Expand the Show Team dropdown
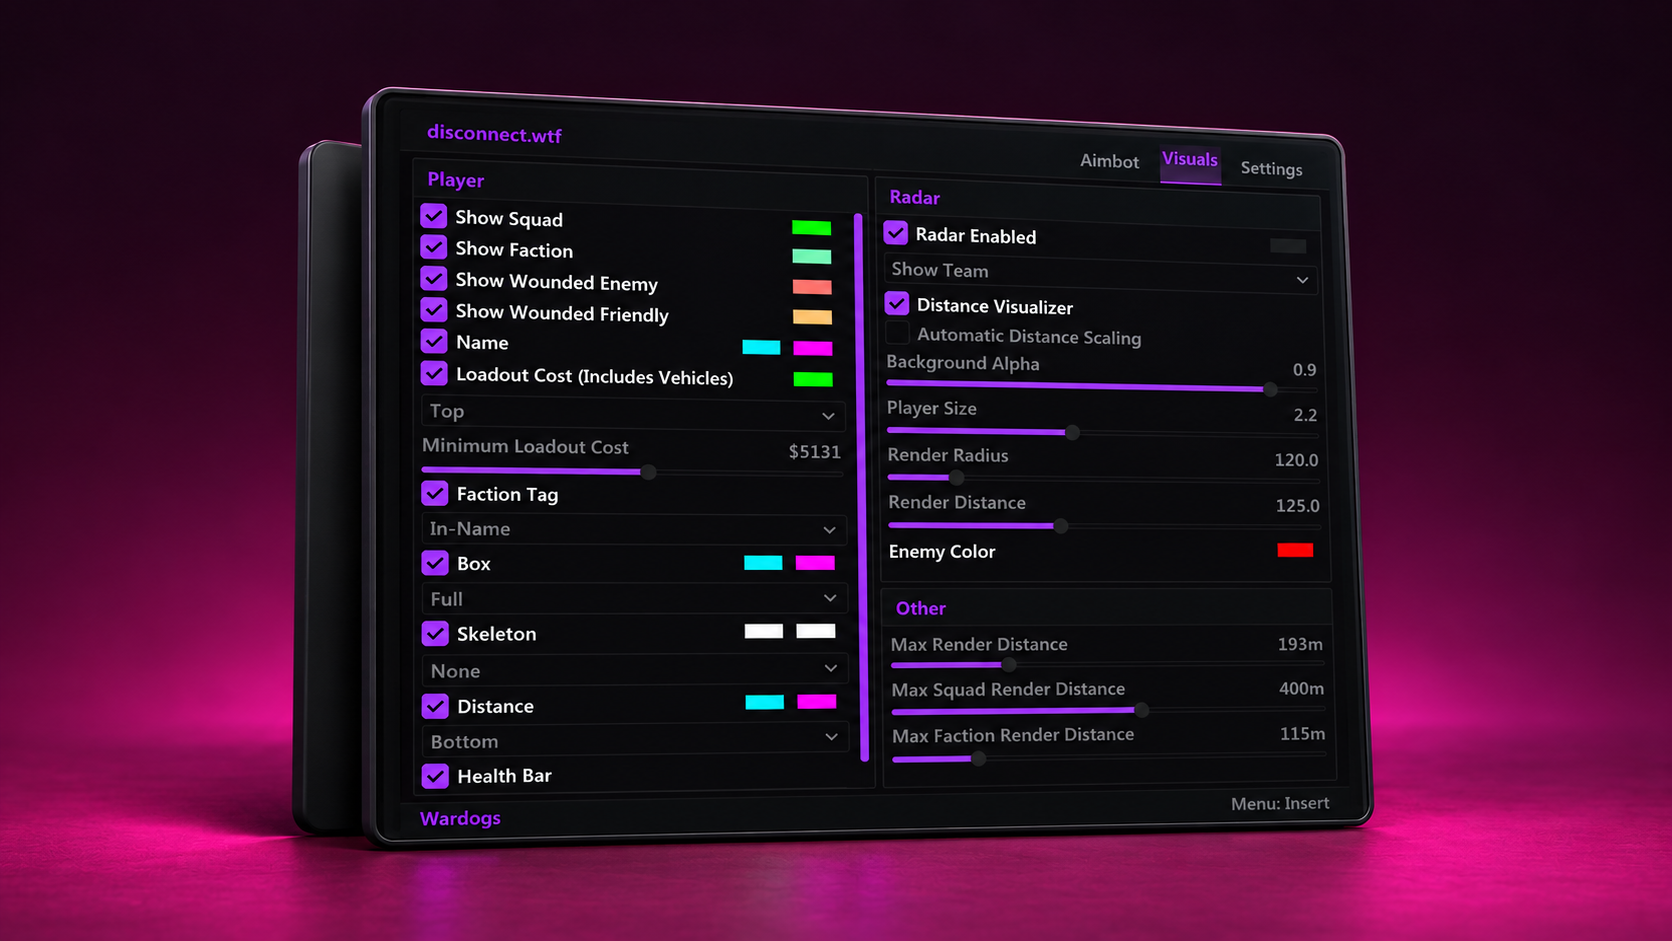The height and width of the screenshot is (941, 1672). (x=1100, y=273)
